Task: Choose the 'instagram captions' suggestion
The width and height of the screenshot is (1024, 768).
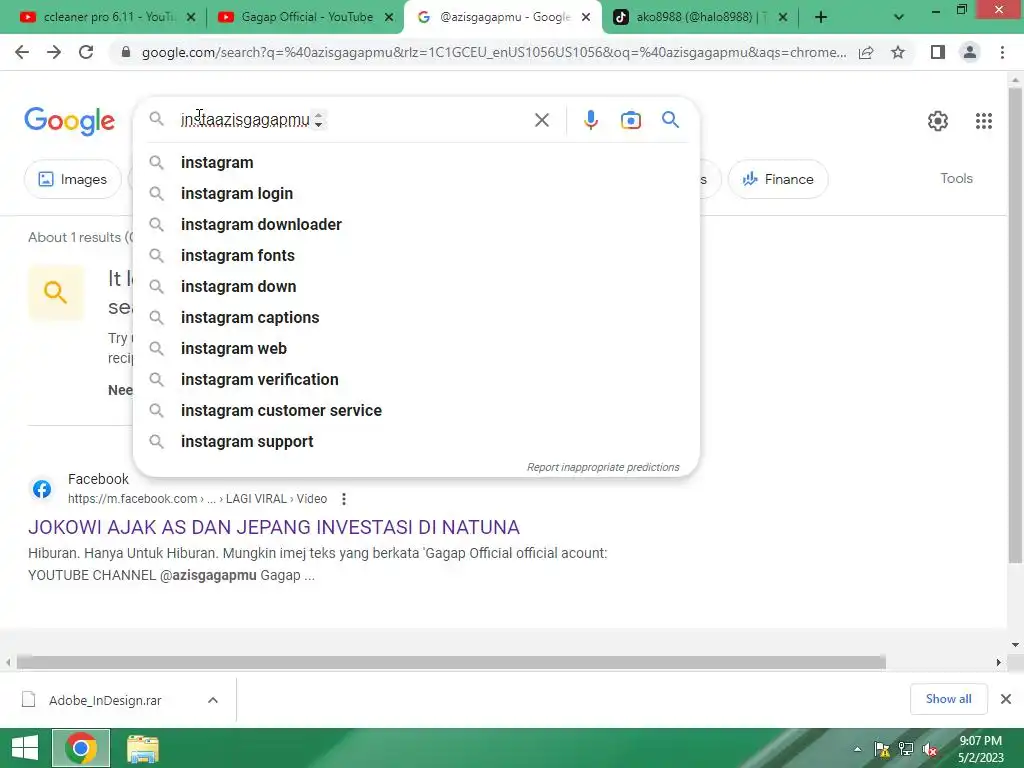Action: tap(417, 317)
